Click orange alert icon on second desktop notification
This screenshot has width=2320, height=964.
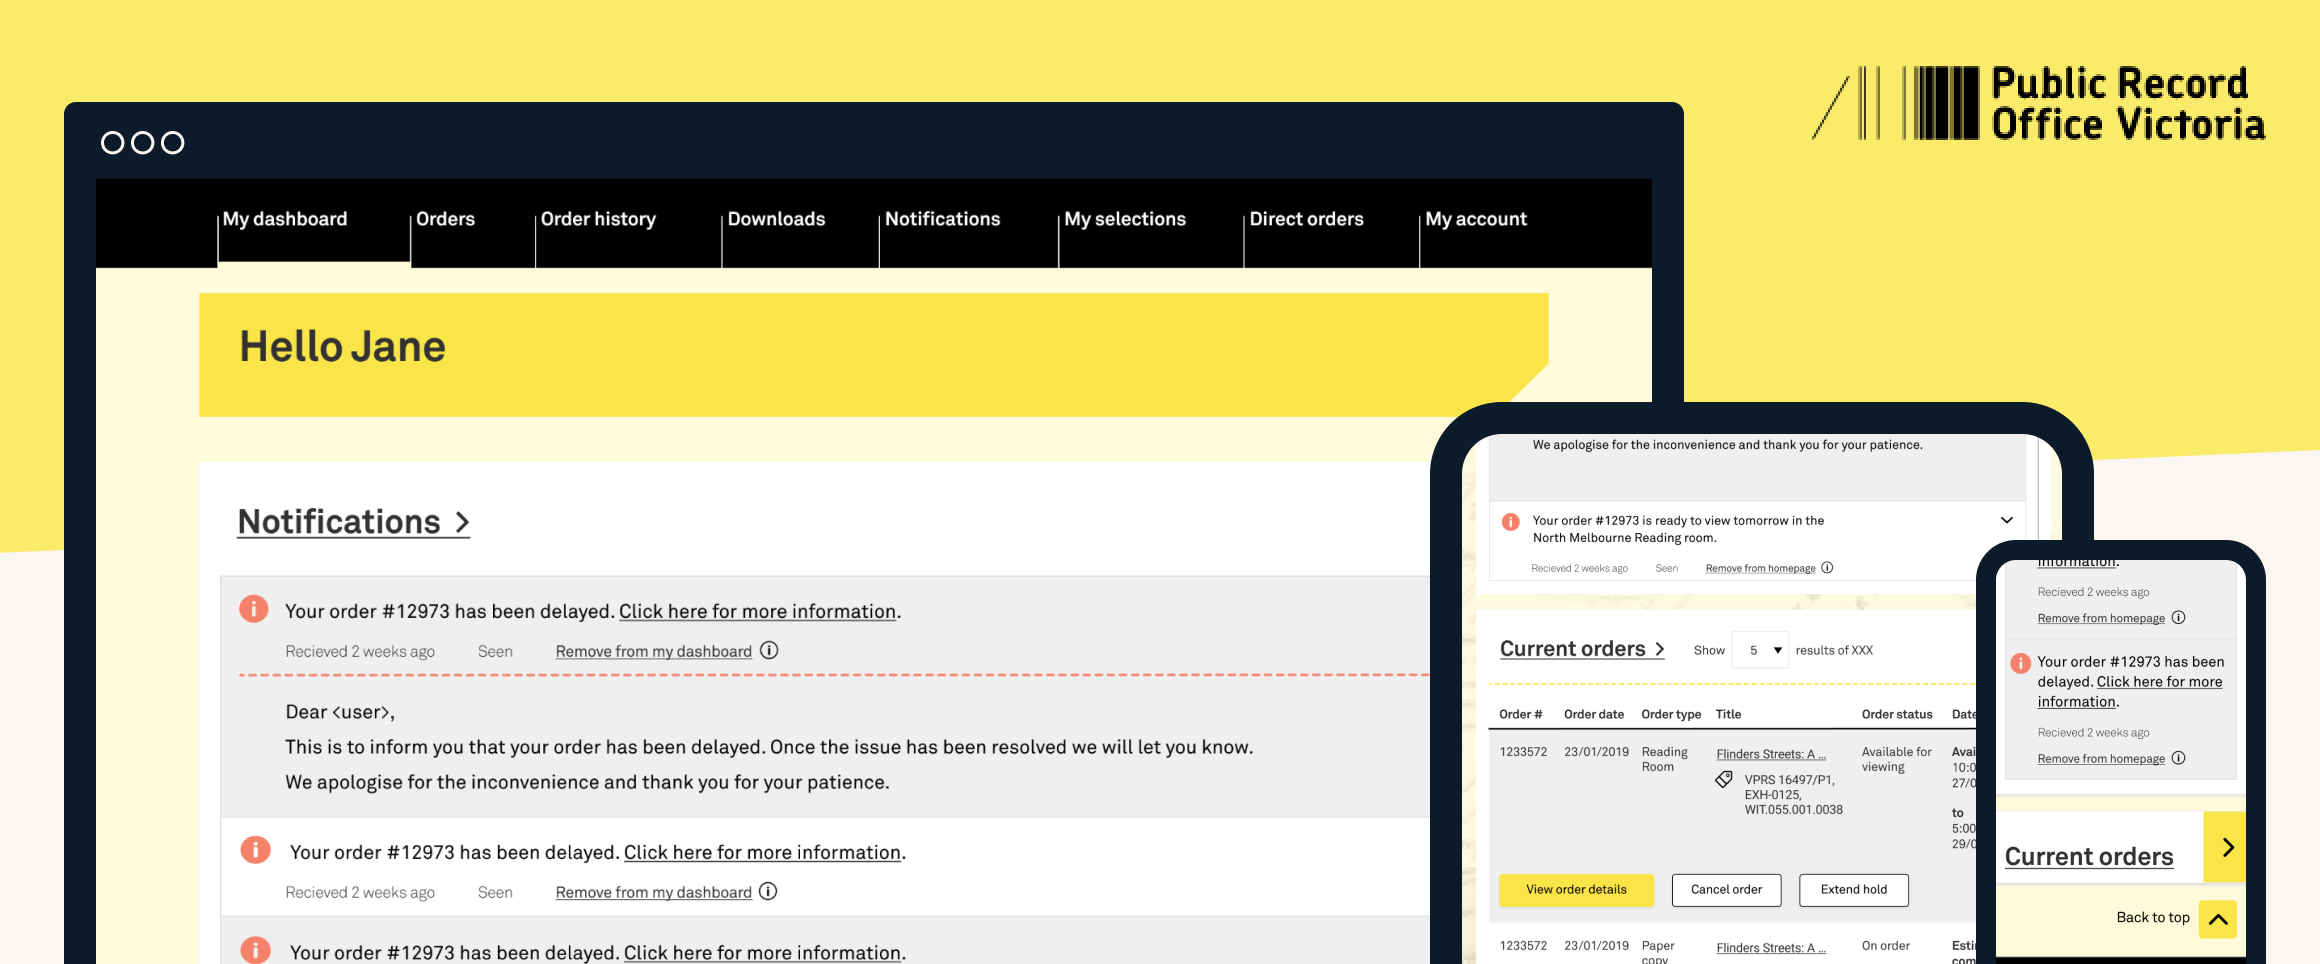click(x=255, y=850)
